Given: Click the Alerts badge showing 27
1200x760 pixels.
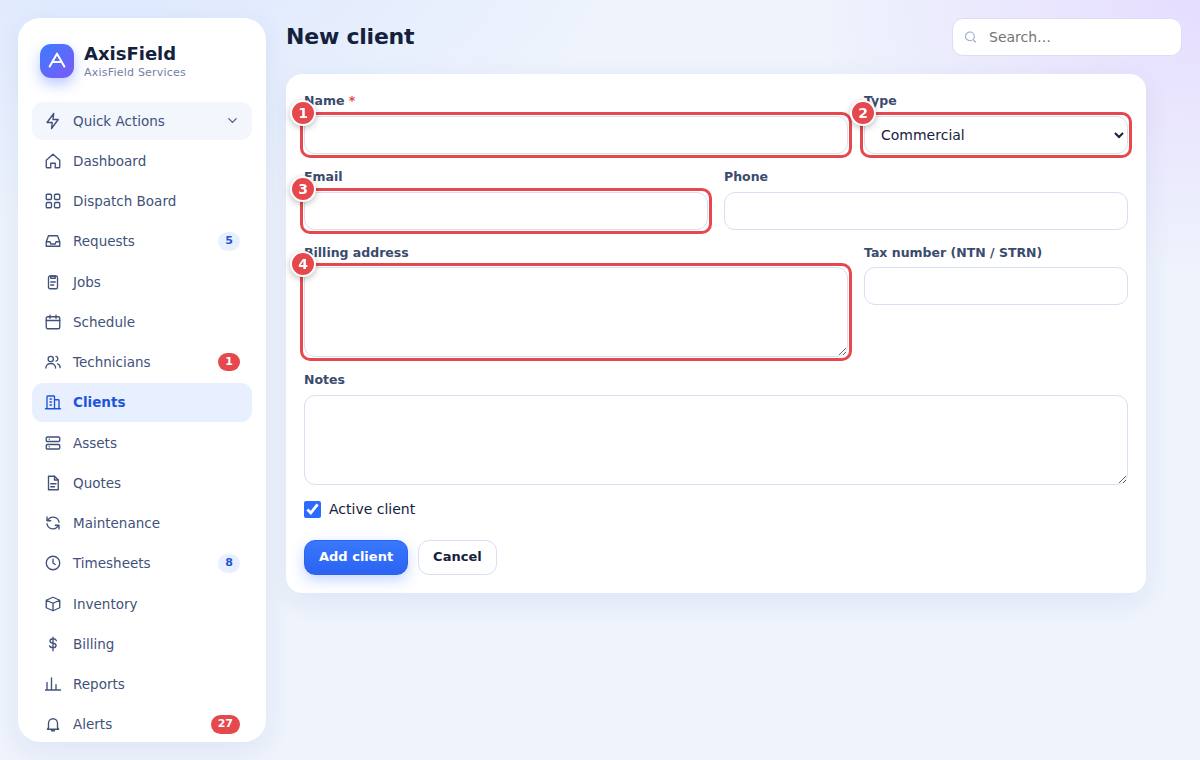Looking at the screenshot, I should pyautogui.click(x=225, y=724).
